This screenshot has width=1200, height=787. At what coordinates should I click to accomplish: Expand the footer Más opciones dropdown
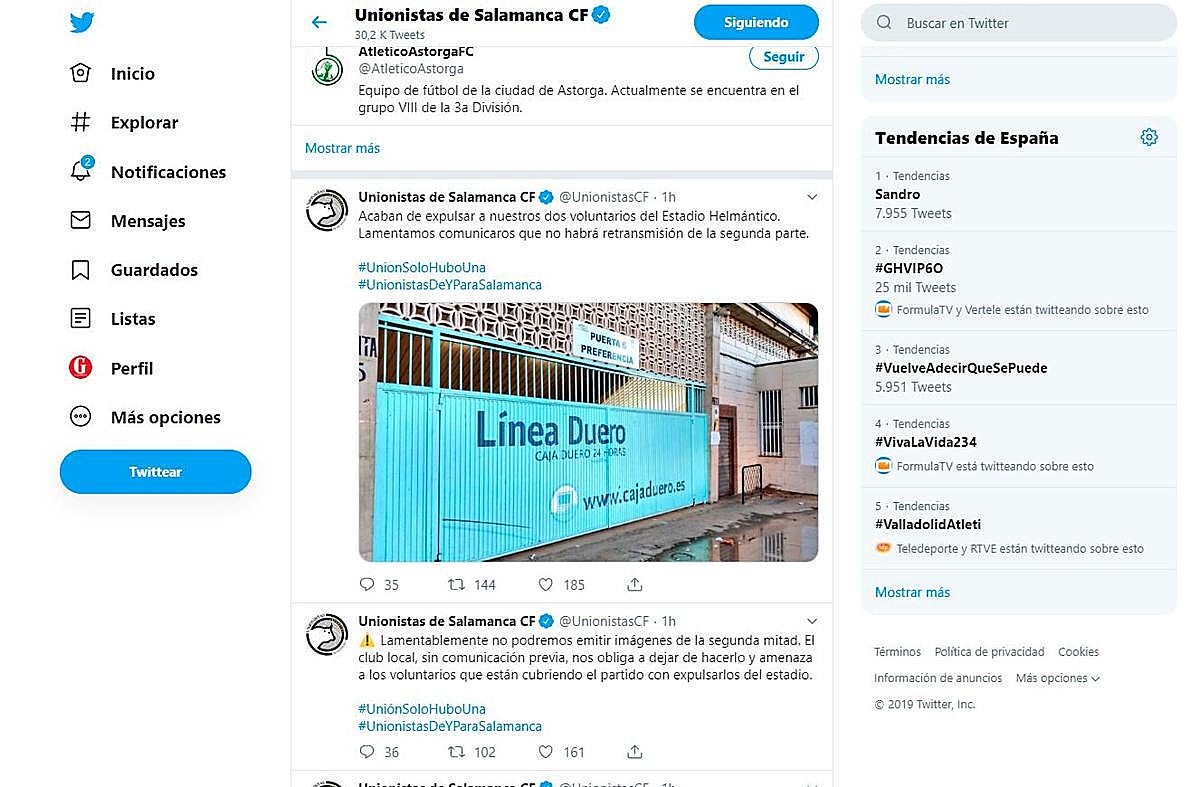(1057, 678)
